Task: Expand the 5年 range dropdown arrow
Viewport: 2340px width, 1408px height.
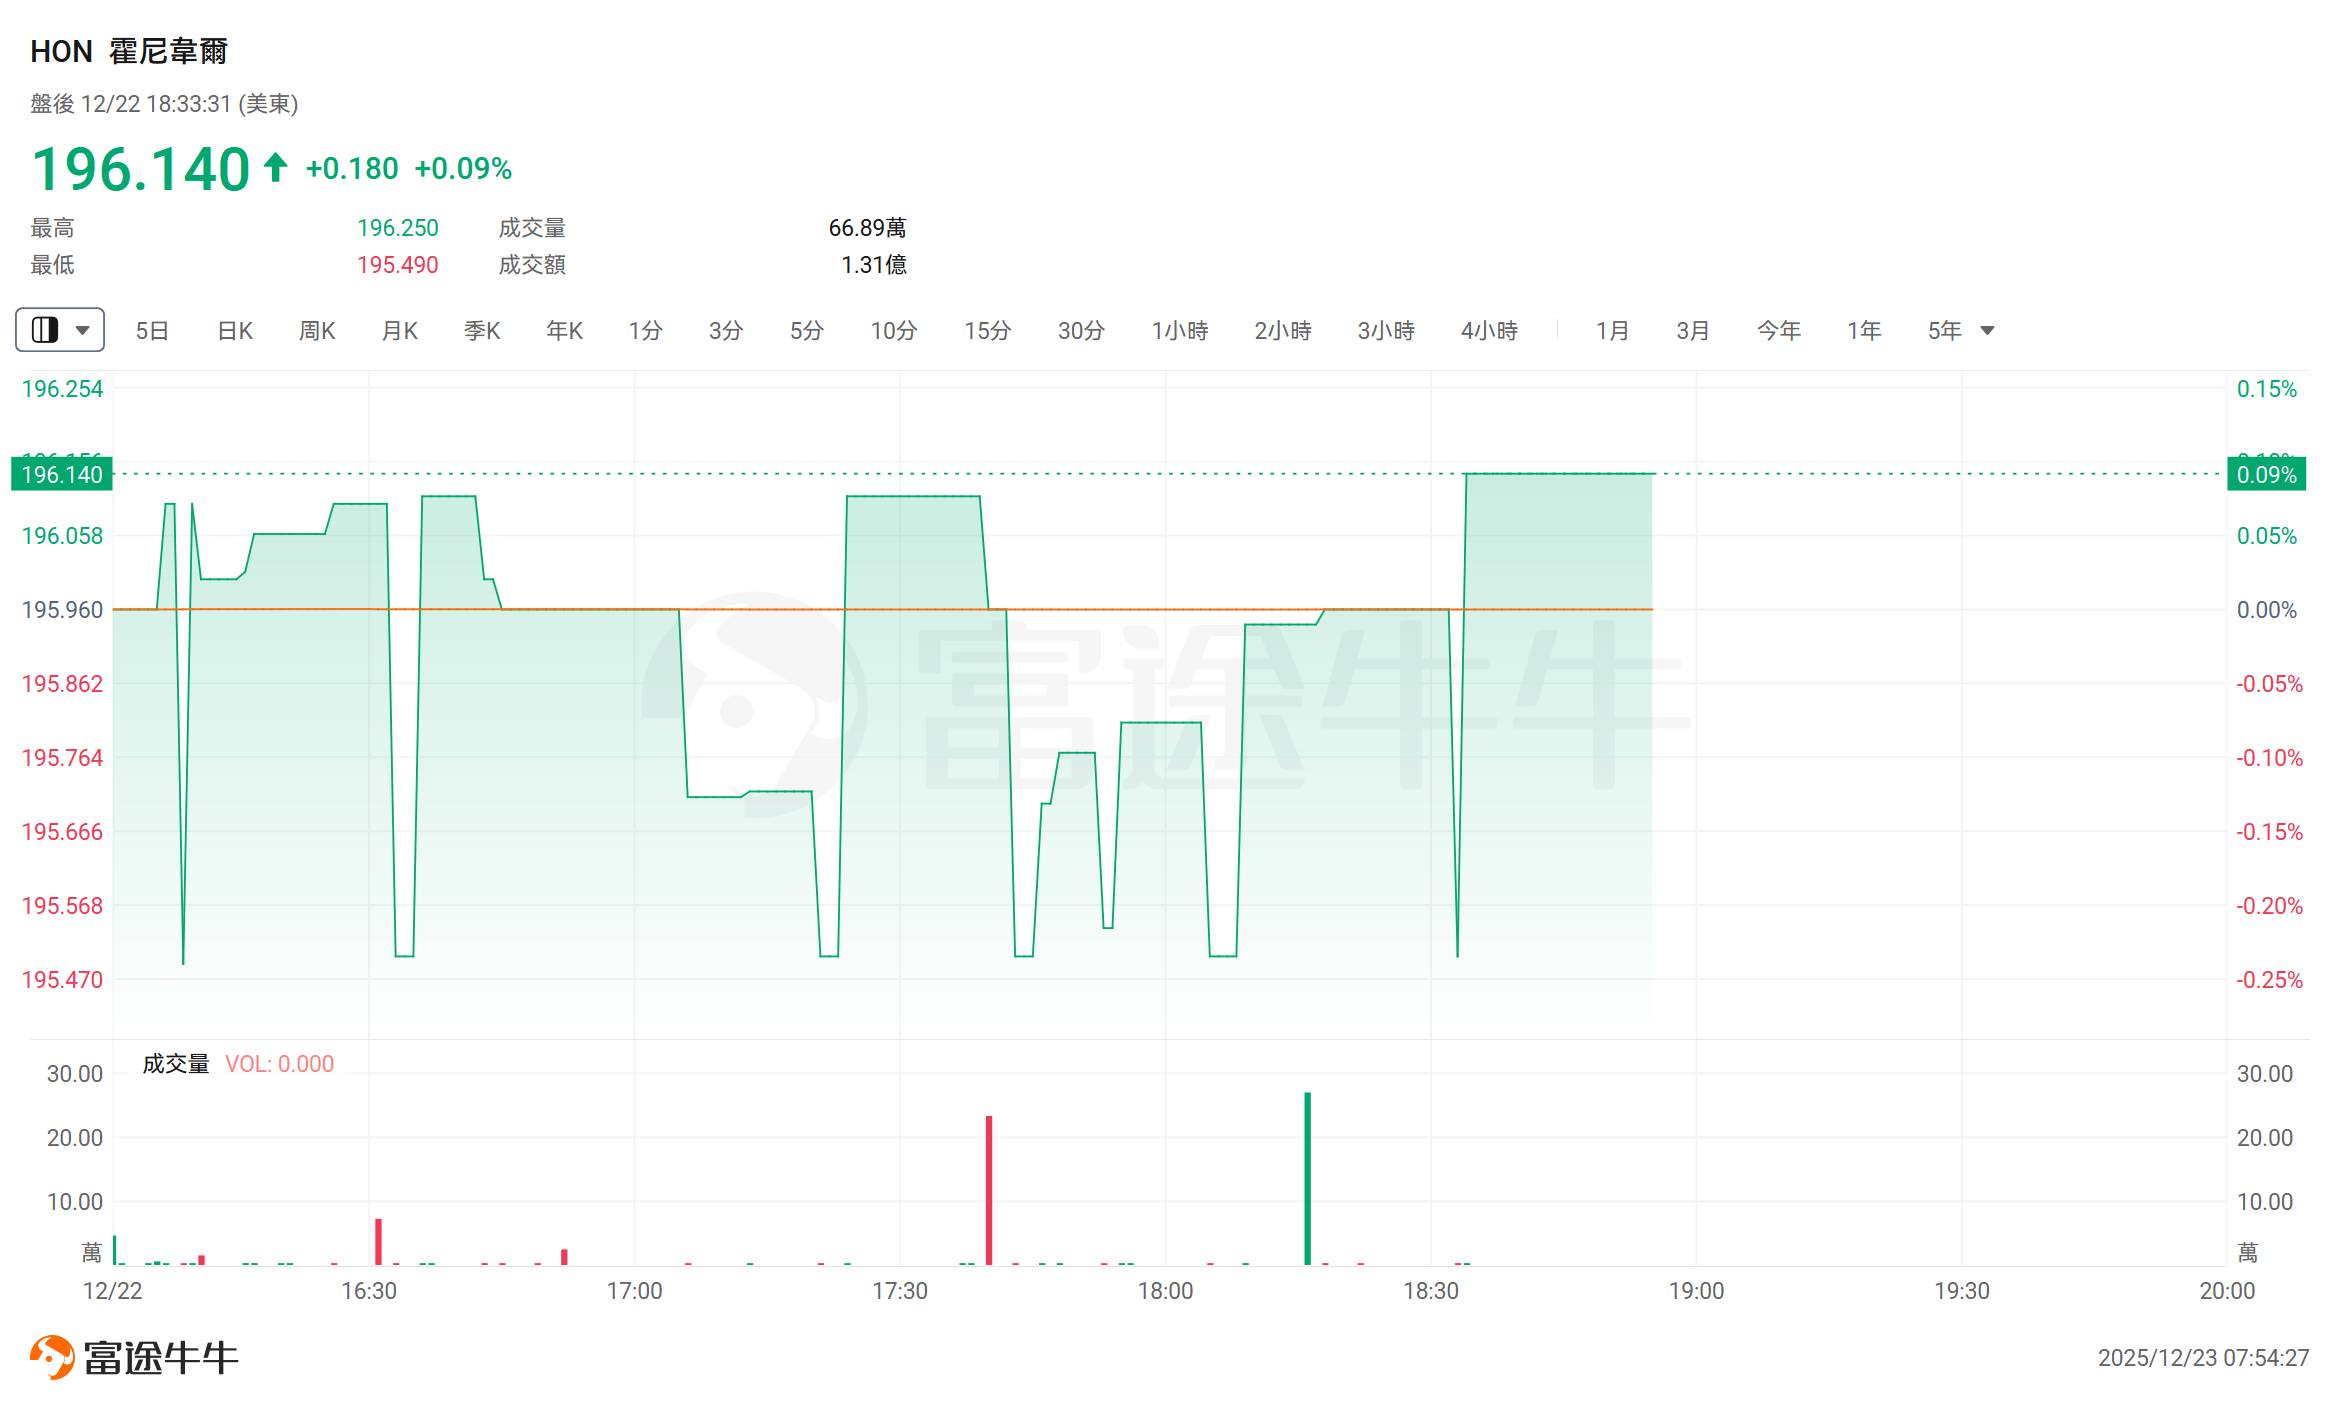Action: click(1987, 330)
